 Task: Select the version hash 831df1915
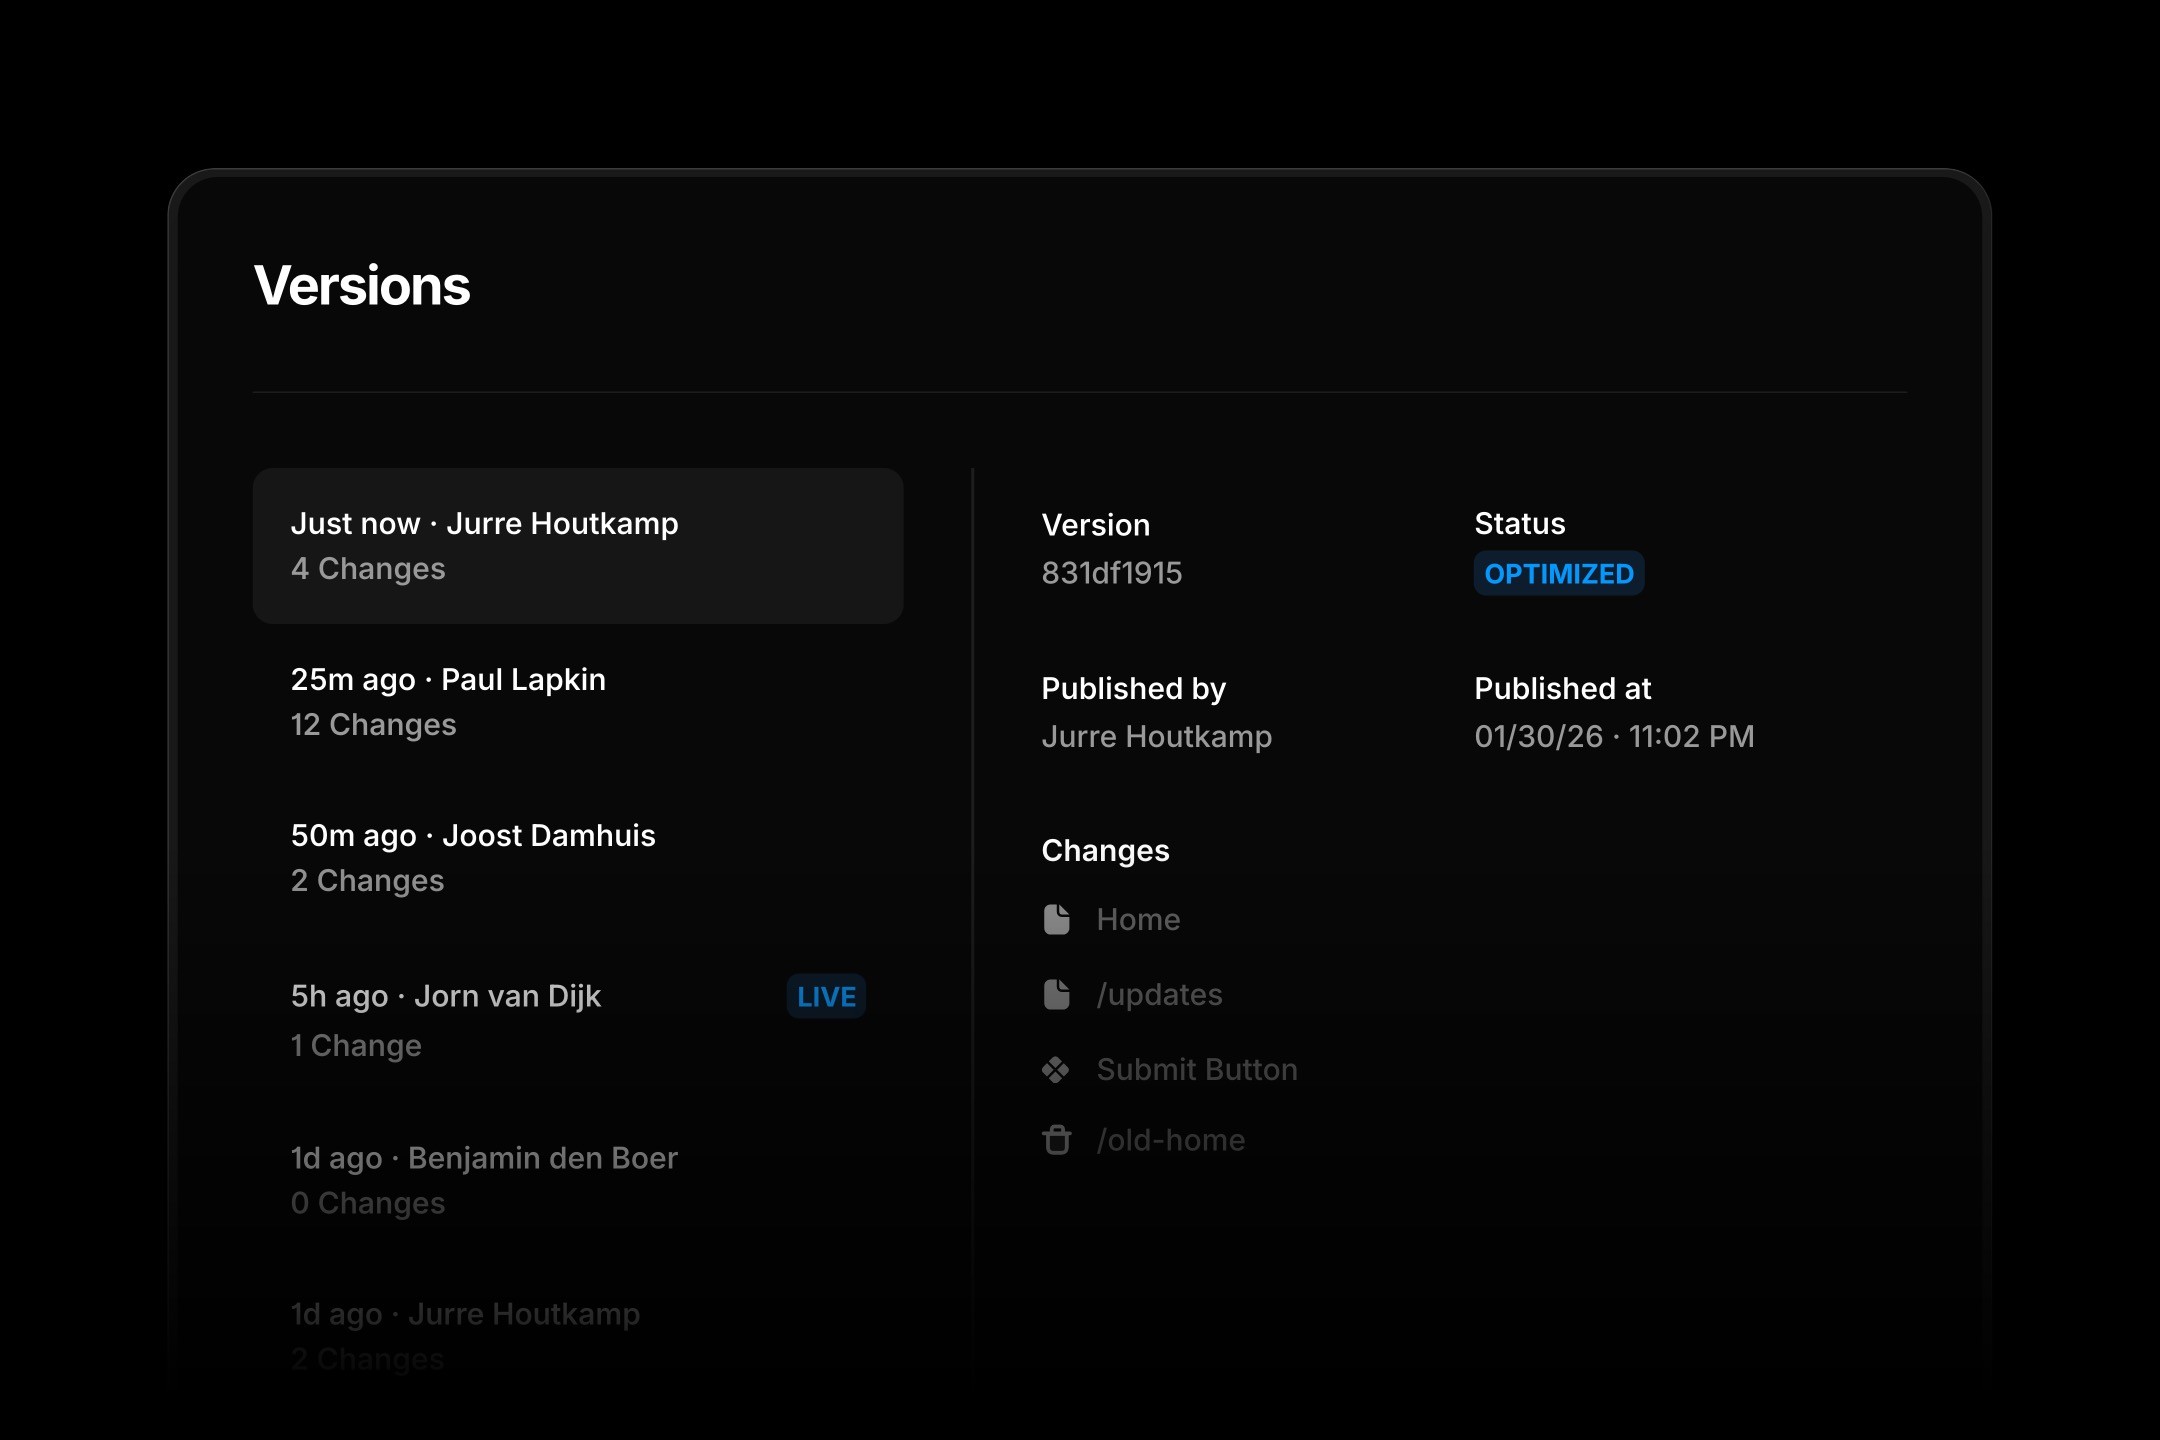click(1112, 573)
